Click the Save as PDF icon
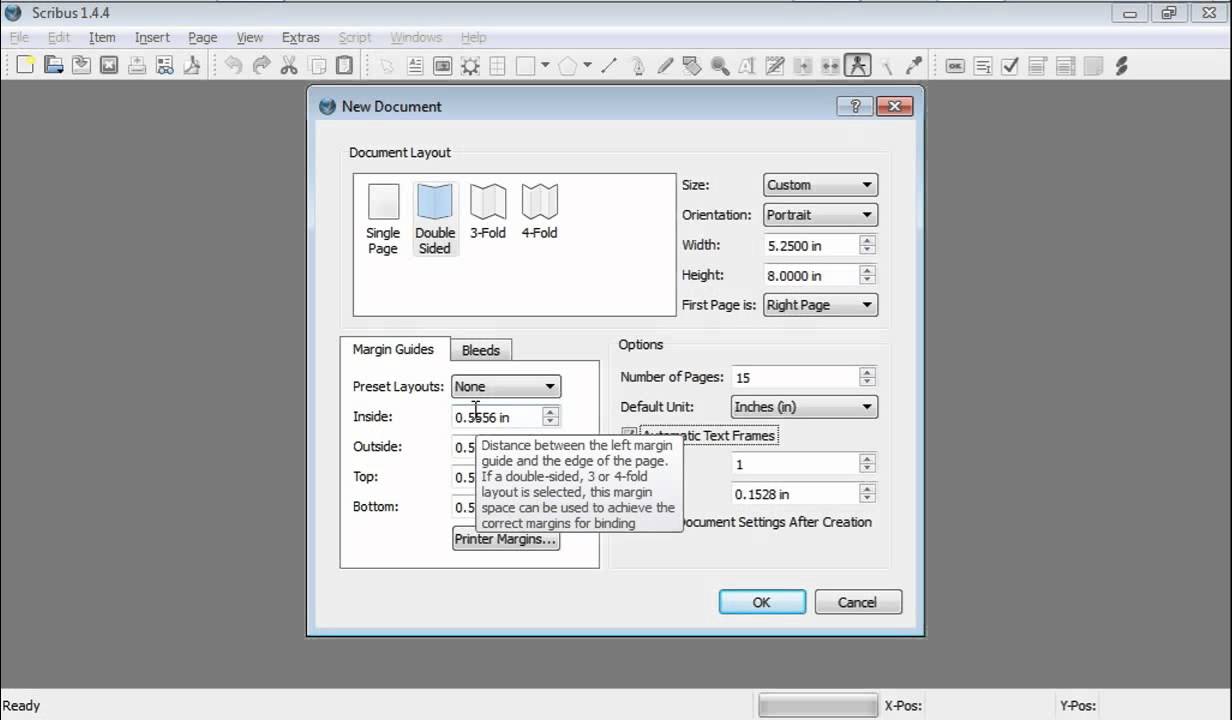The image size is (1232, 720). pyautogui.click(x=191, y=65)
